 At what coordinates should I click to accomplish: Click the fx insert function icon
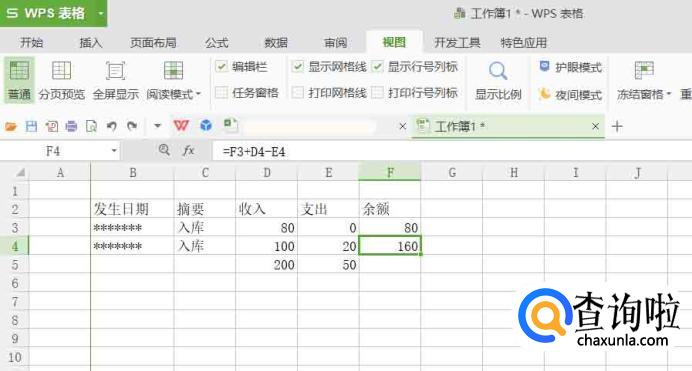[x=188, y=151]
